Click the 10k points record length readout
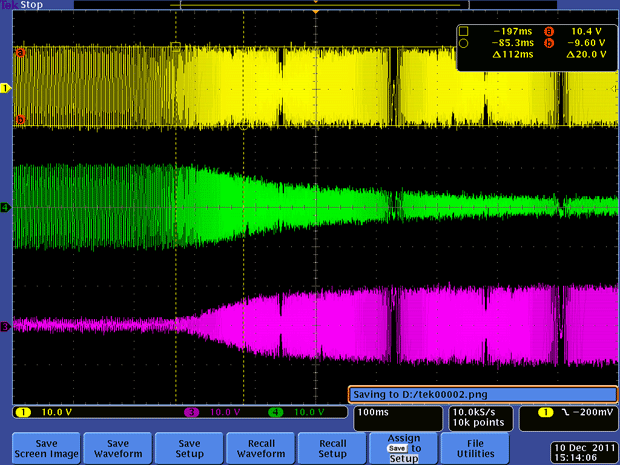The image size is (620, 465). click(x=478, y=423)
